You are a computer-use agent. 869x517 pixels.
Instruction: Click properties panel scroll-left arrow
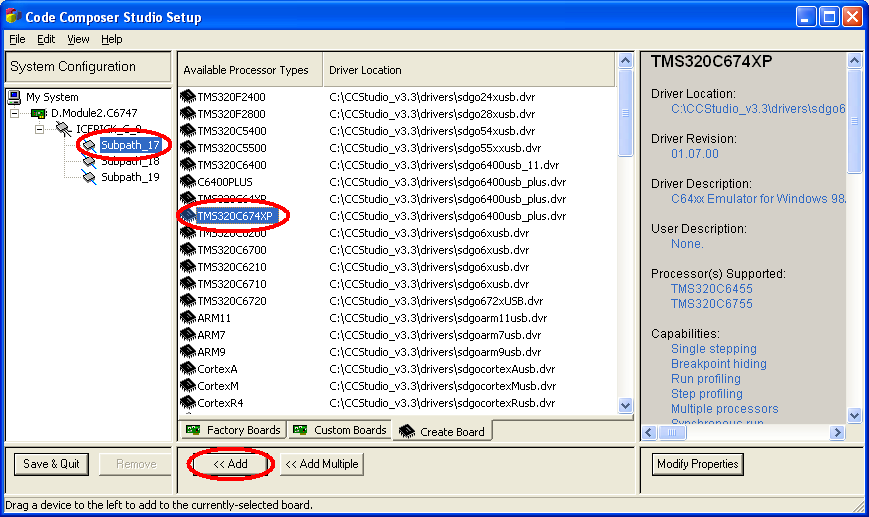tap(650, 432)
